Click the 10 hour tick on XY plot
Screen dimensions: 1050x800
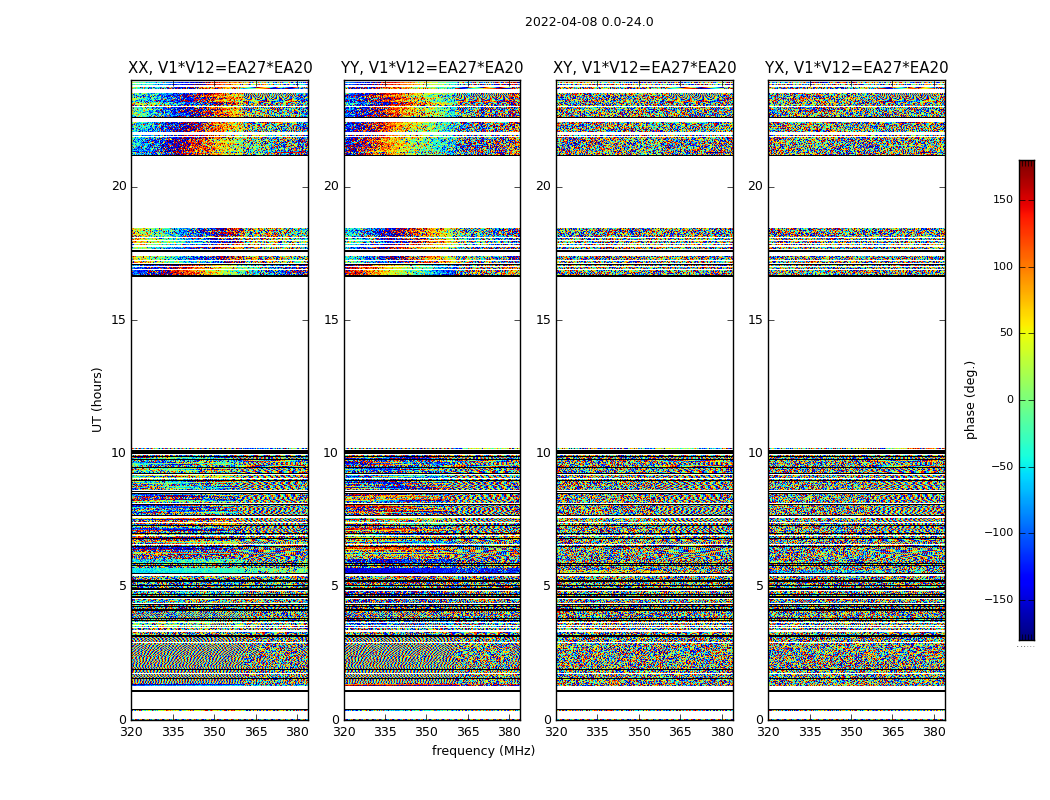pyautogui.click(x=543, y=453)
